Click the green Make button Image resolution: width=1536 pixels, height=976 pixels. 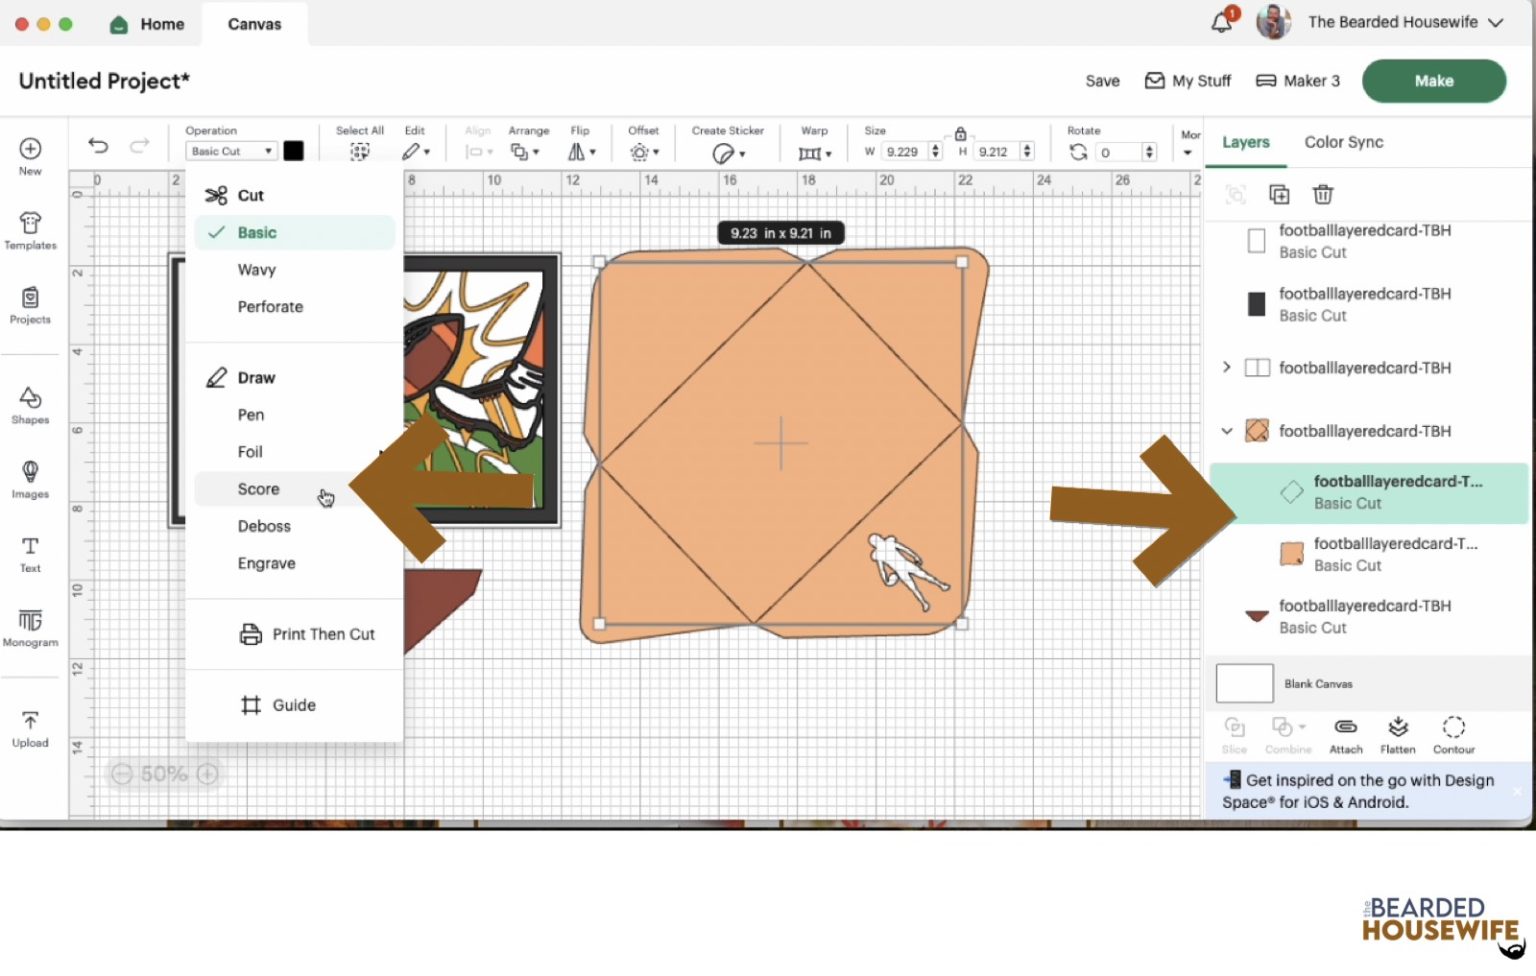(1433, 81)
